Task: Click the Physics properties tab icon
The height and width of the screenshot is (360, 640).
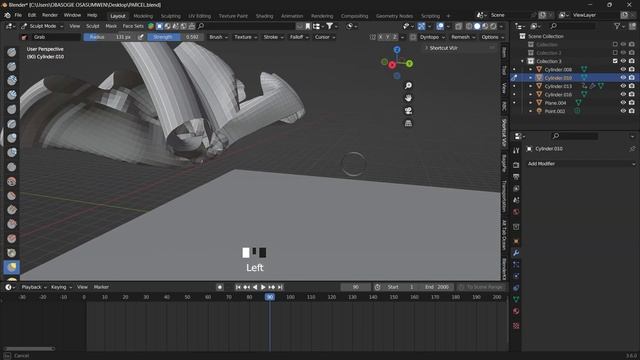Action: (516, 276)
